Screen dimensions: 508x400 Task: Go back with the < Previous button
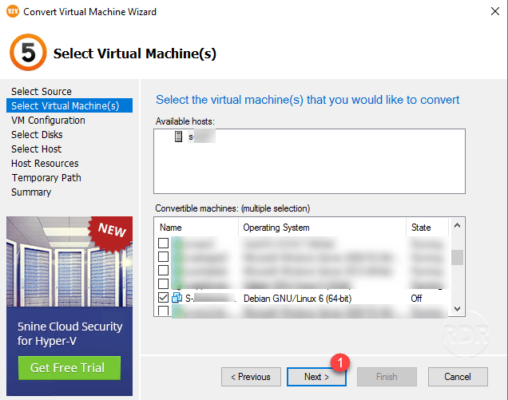[251, 377]
